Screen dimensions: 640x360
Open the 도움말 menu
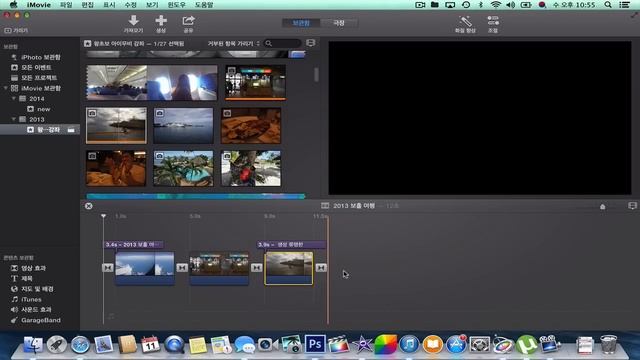coord(204,5)
